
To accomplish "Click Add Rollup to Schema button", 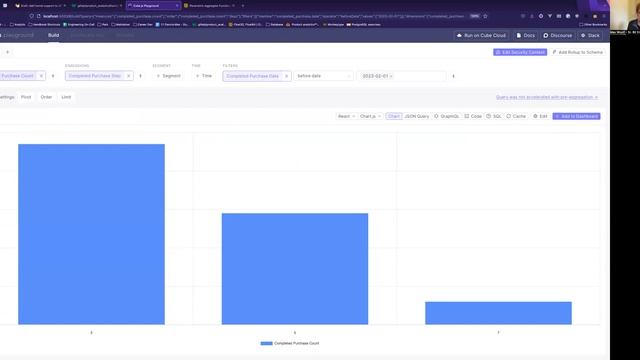I will tap(578, 52).
